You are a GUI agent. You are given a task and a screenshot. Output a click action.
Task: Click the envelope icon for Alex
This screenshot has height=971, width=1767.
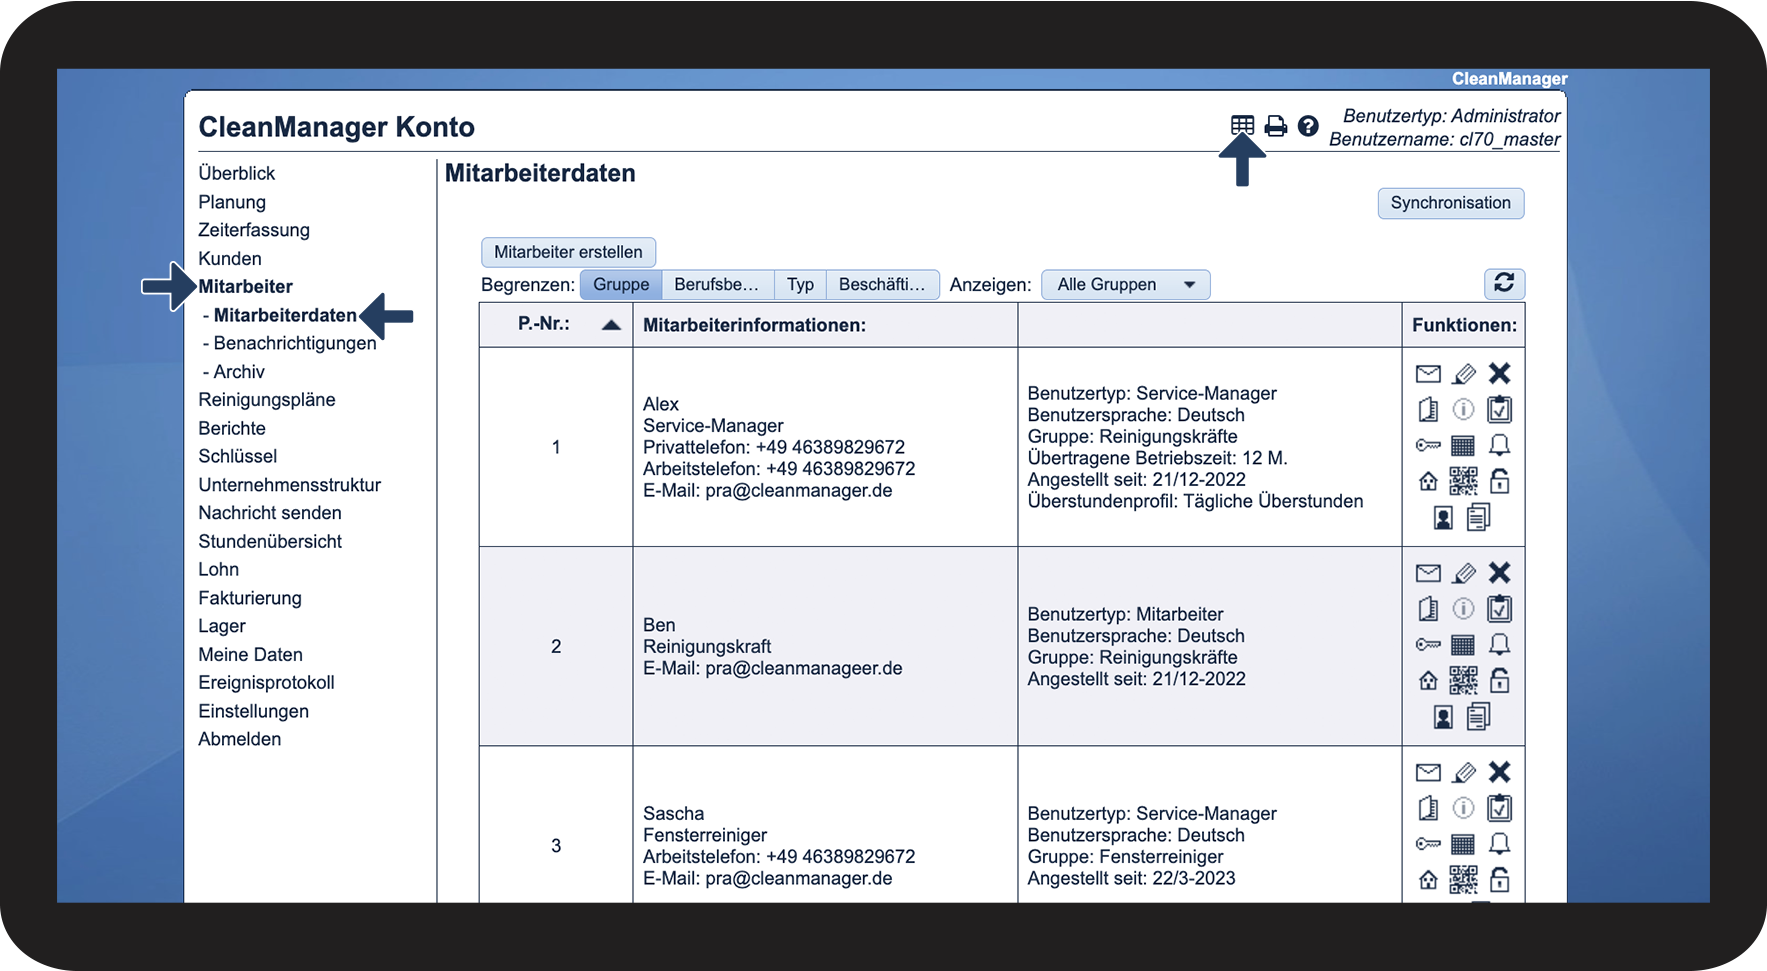point(1428,374)
